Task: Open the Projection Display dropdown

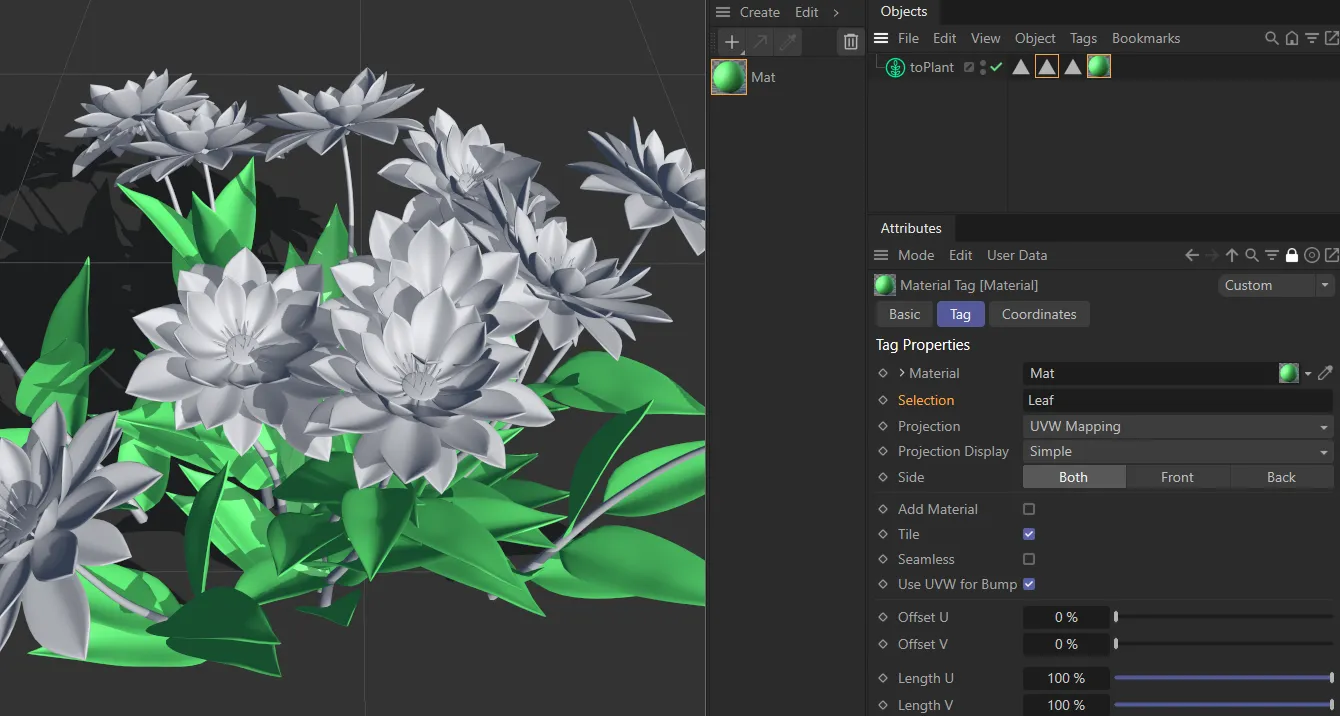Action: (1177, 451)
